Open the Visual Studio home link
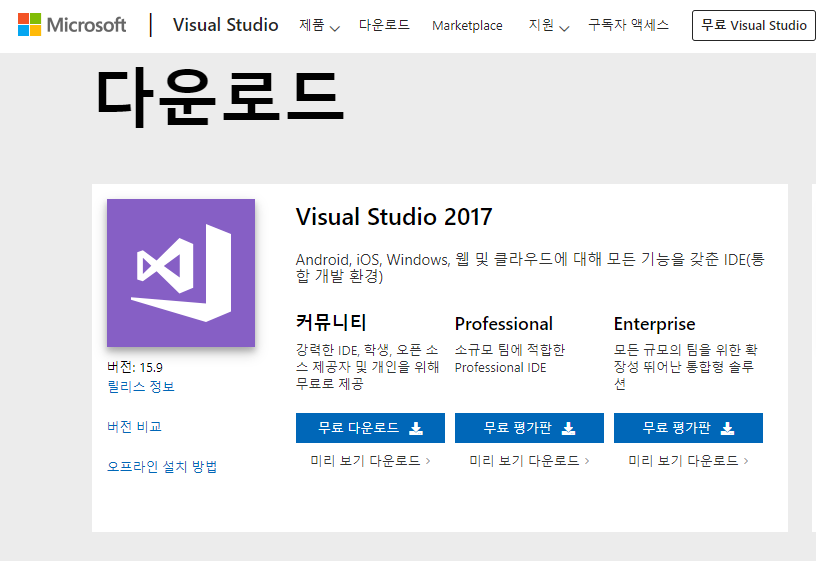The image size is (816, 561). point(225,24)
